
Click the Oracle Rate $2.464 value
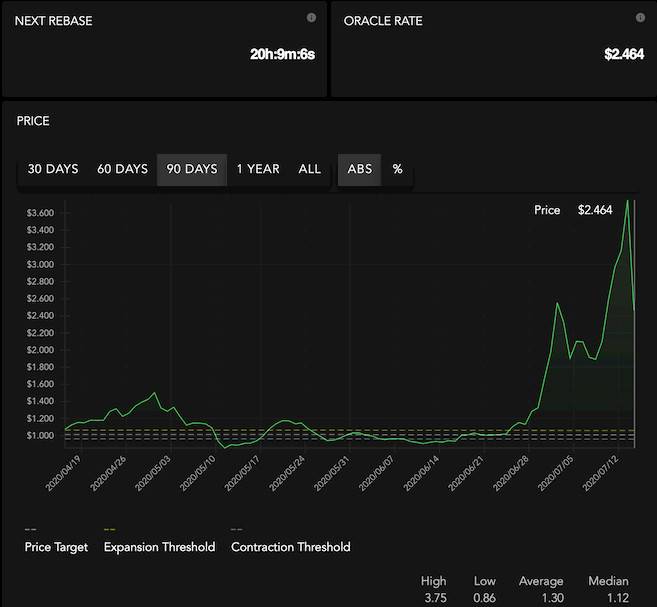(x=625, y=54)
